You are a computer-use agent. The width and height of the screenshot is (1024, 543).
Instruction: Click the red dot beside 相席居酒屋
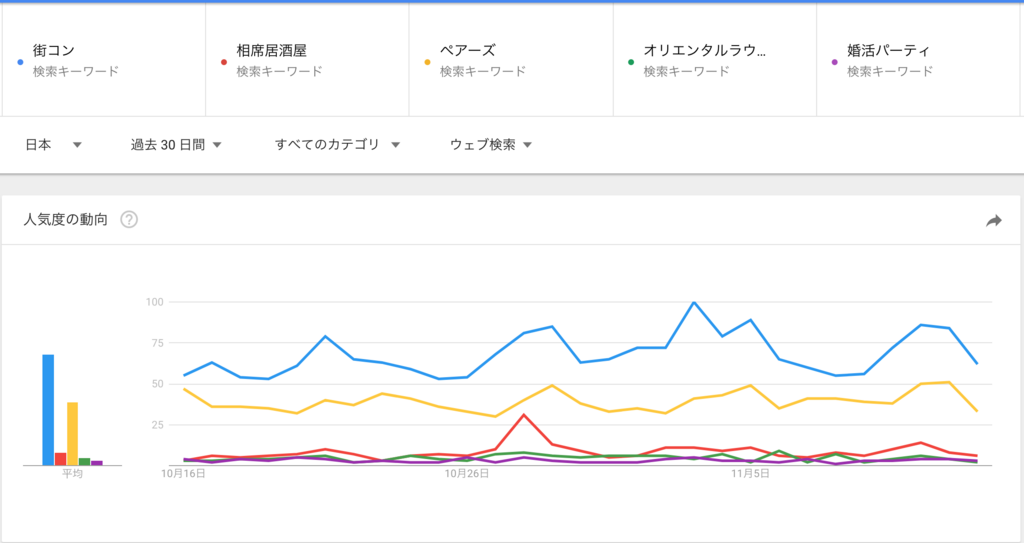click(224, 62)
